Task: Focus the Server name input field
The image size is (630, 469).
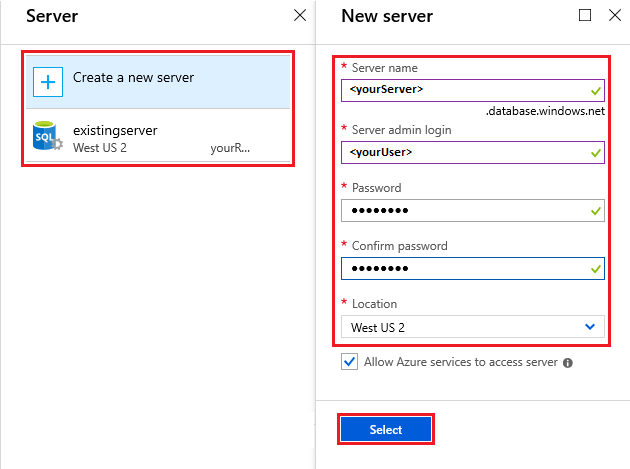Action: click(x=472, y=90)
